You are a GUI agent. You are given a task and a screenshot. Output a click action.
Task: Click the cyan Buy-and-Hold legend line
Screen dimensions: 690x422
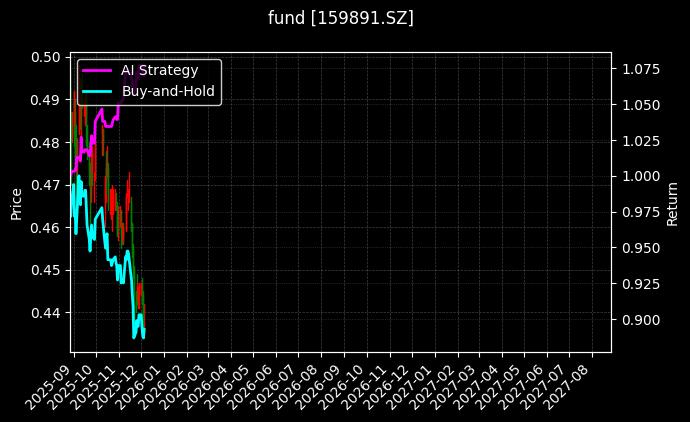pyautogui.click(x=97, y=92)
